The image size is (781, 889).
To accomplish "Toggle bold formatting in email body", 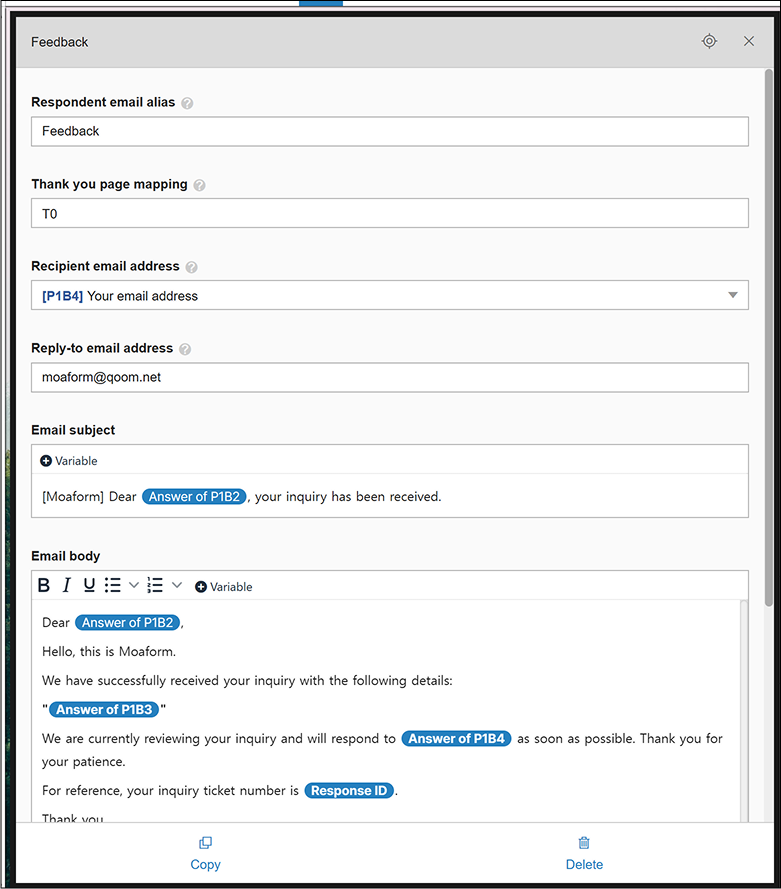I will (44, 585).
